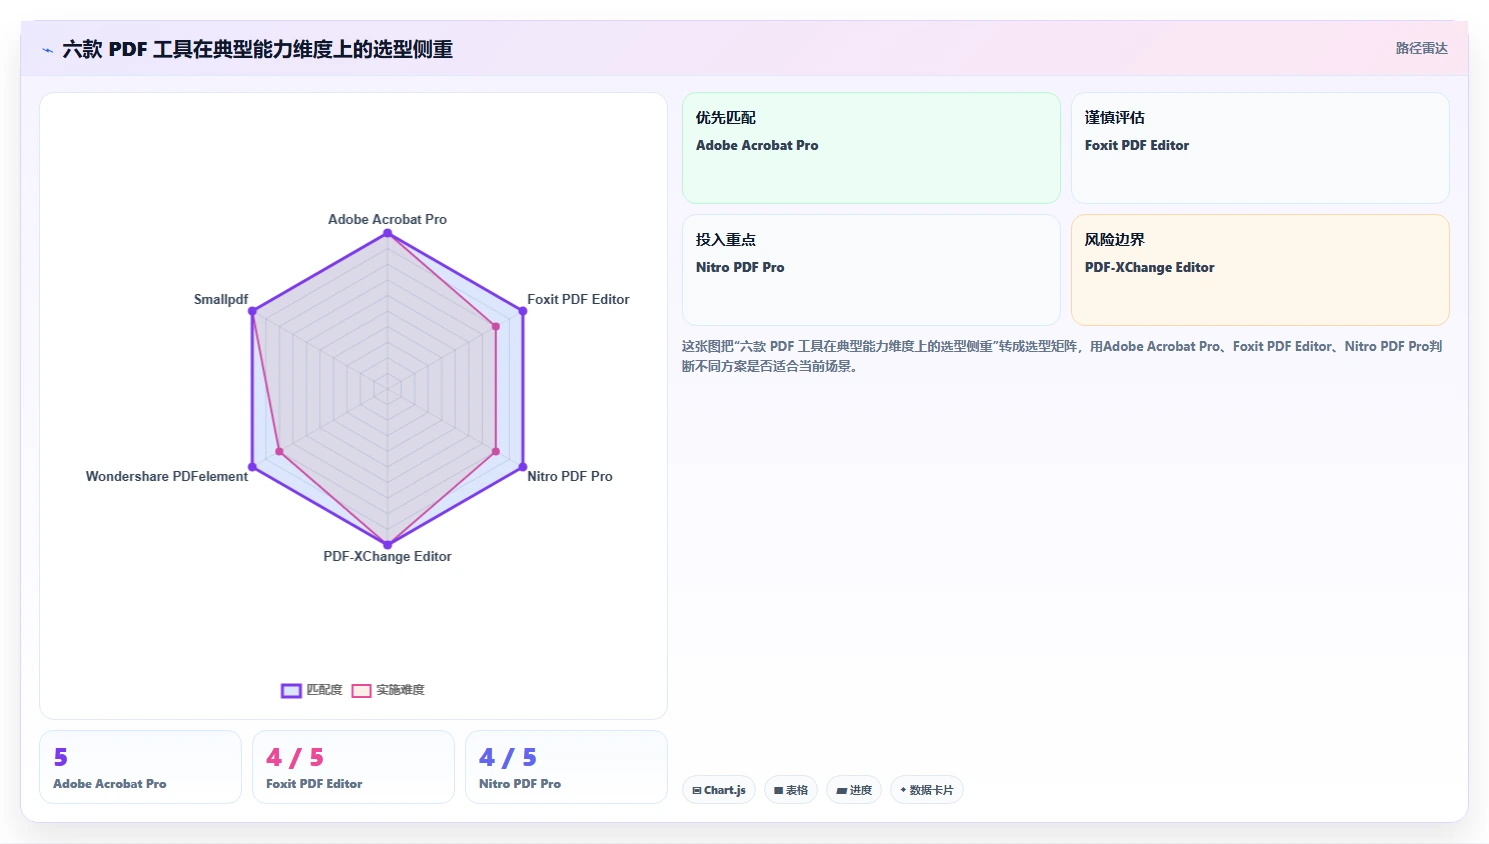Screen dimensions: 1489x844
Task: Click the 4 / 5 Foxit PDF Editor stat card
Action: pyautogui.click(x=353, y=767)
